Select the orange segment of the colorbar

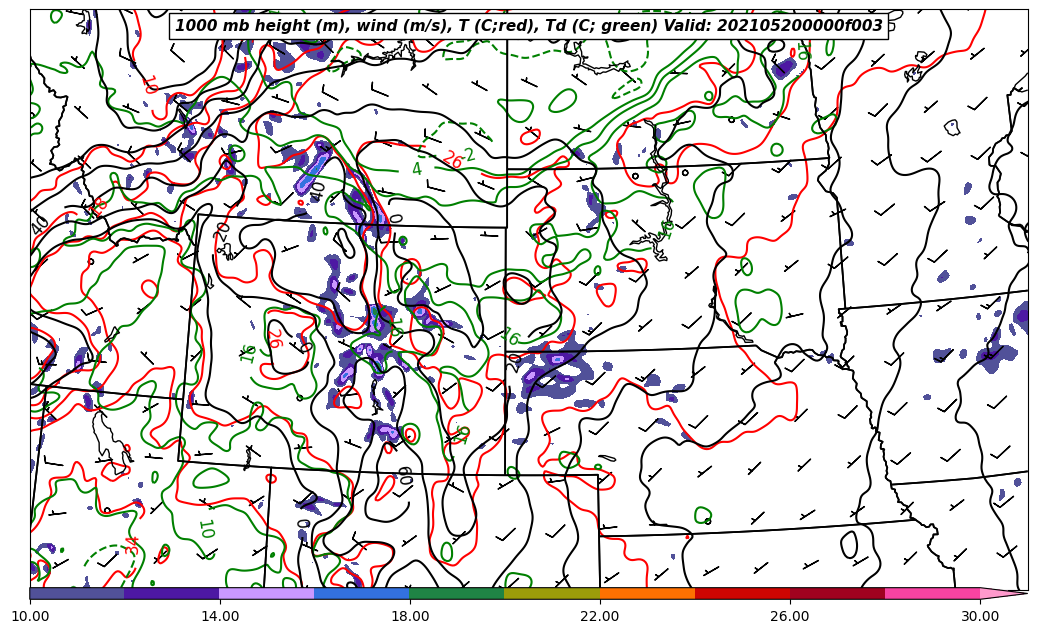point(647,593)
